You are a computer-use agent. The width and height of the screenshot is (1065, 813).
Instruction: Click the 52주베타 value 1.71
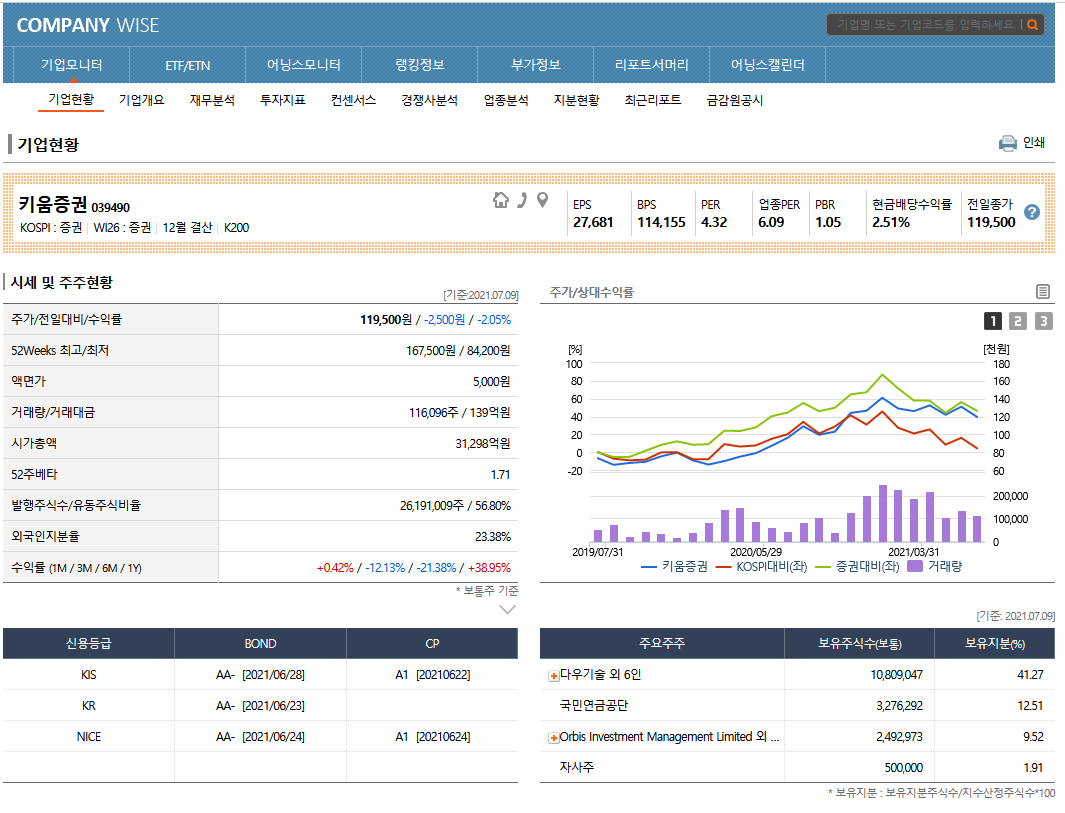500,475
